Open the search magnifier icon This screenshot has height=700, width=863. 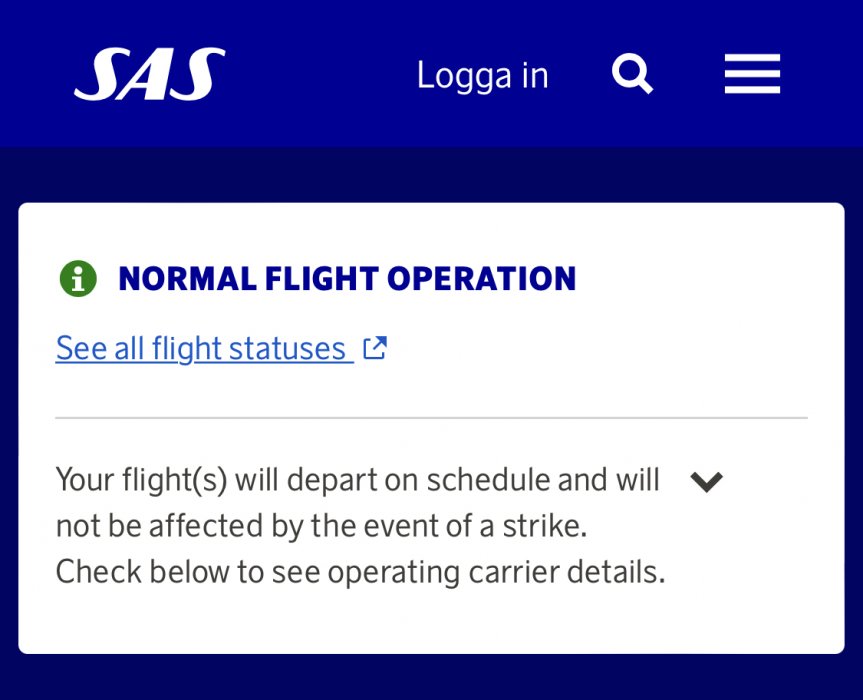[x=632, y=75]
